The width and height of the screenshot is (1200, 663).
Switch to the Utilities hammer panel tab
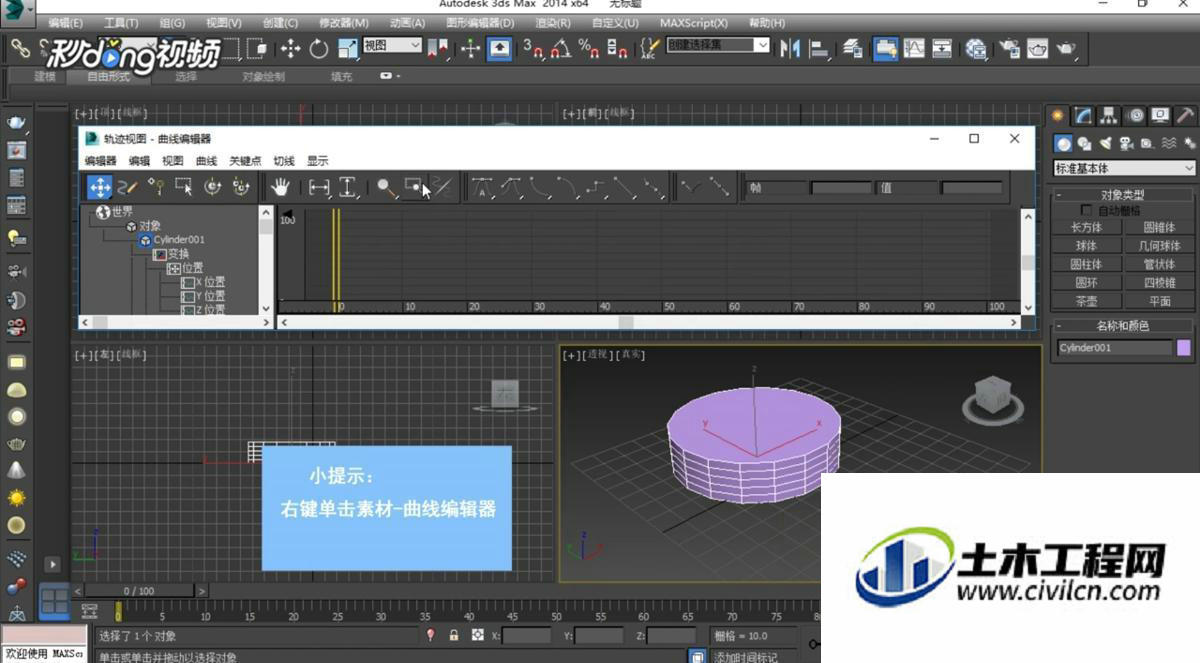coord(1185,116)
